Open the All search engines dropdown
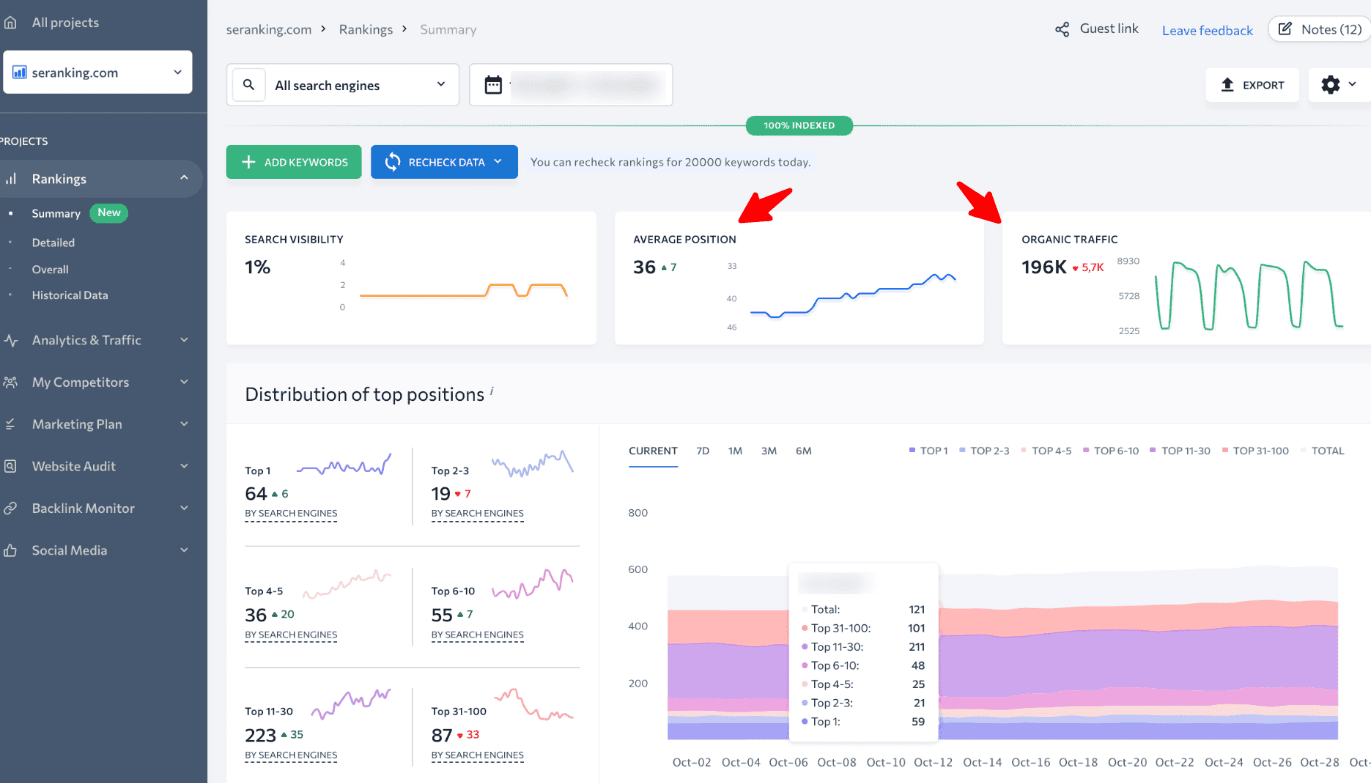Image resolution: width=1371 pixels, height=783 pixels. click(360, 85)
